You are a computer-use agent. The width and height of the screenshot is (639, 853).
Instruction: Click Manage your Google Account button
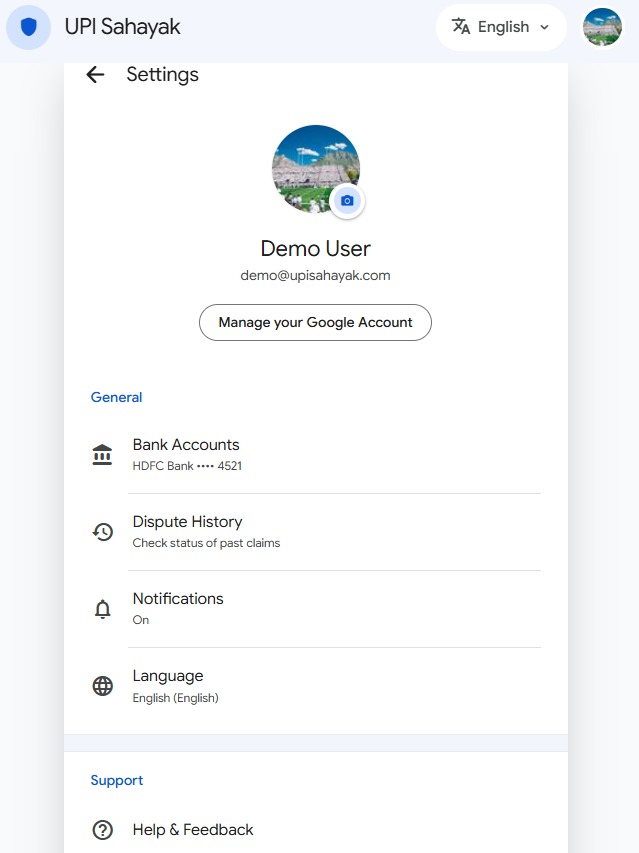[x=315, y=323]
